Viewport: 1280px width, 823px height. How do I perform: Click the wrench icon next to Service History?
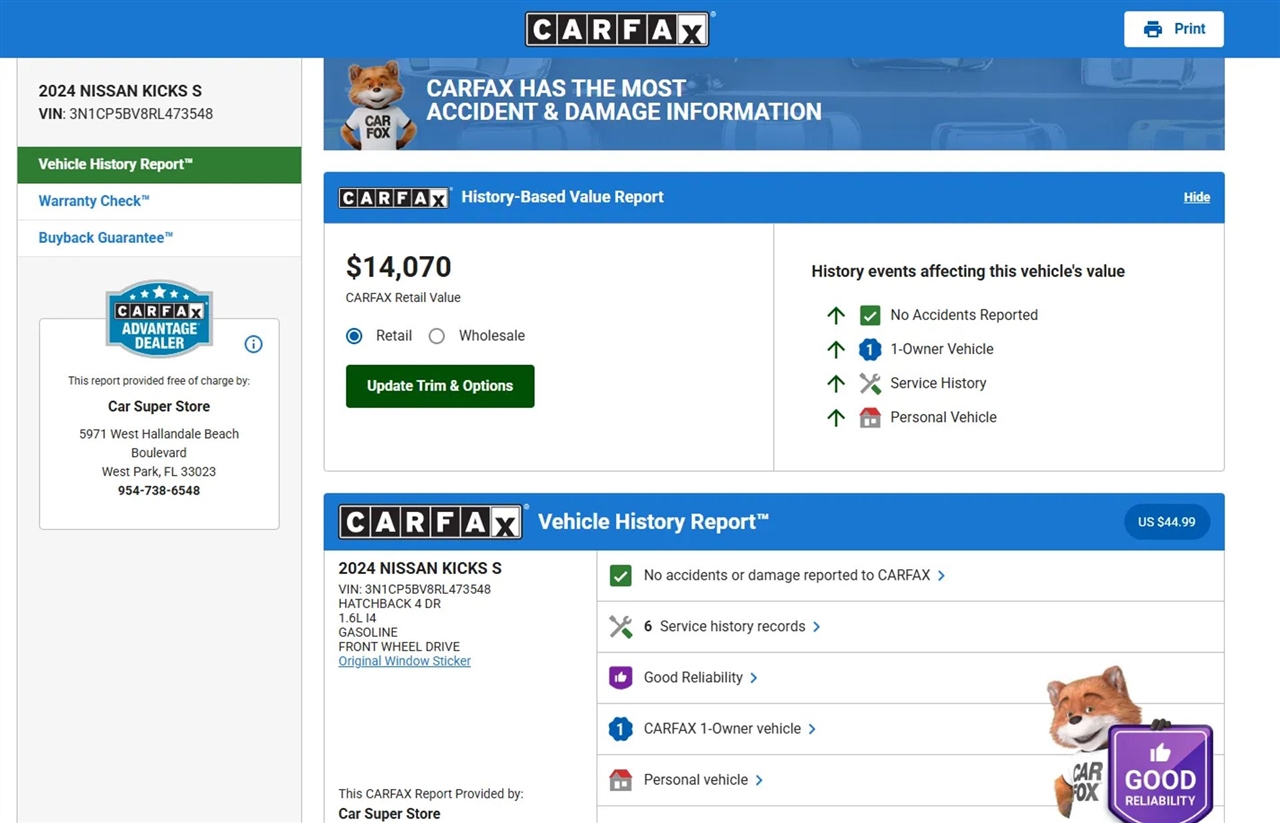870,383
